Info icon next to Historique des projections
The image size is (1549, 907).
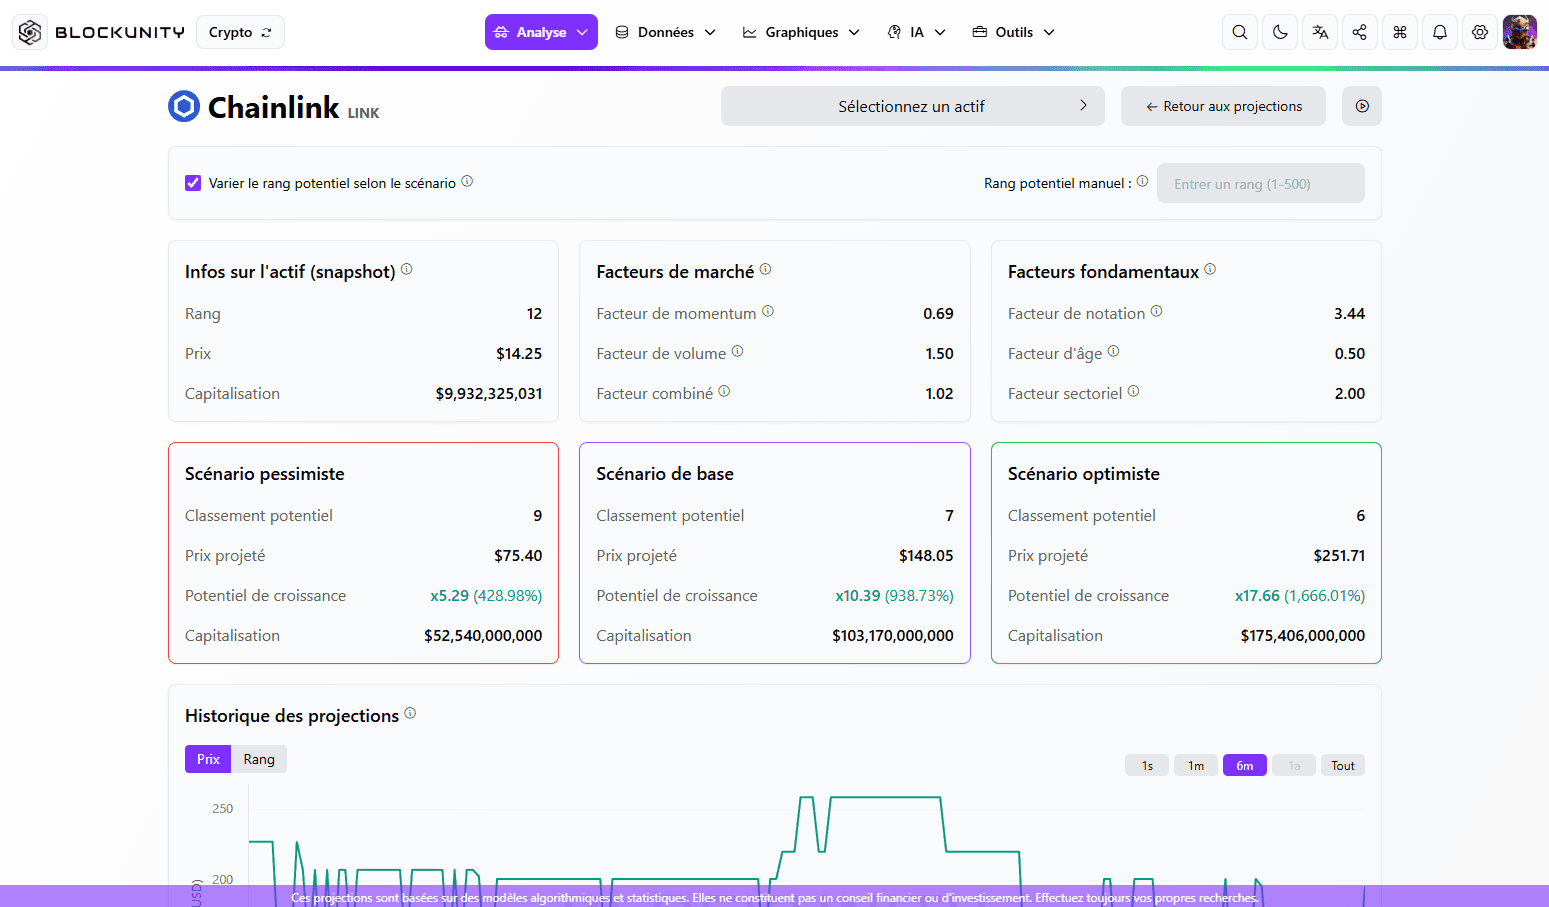[410, 713]
